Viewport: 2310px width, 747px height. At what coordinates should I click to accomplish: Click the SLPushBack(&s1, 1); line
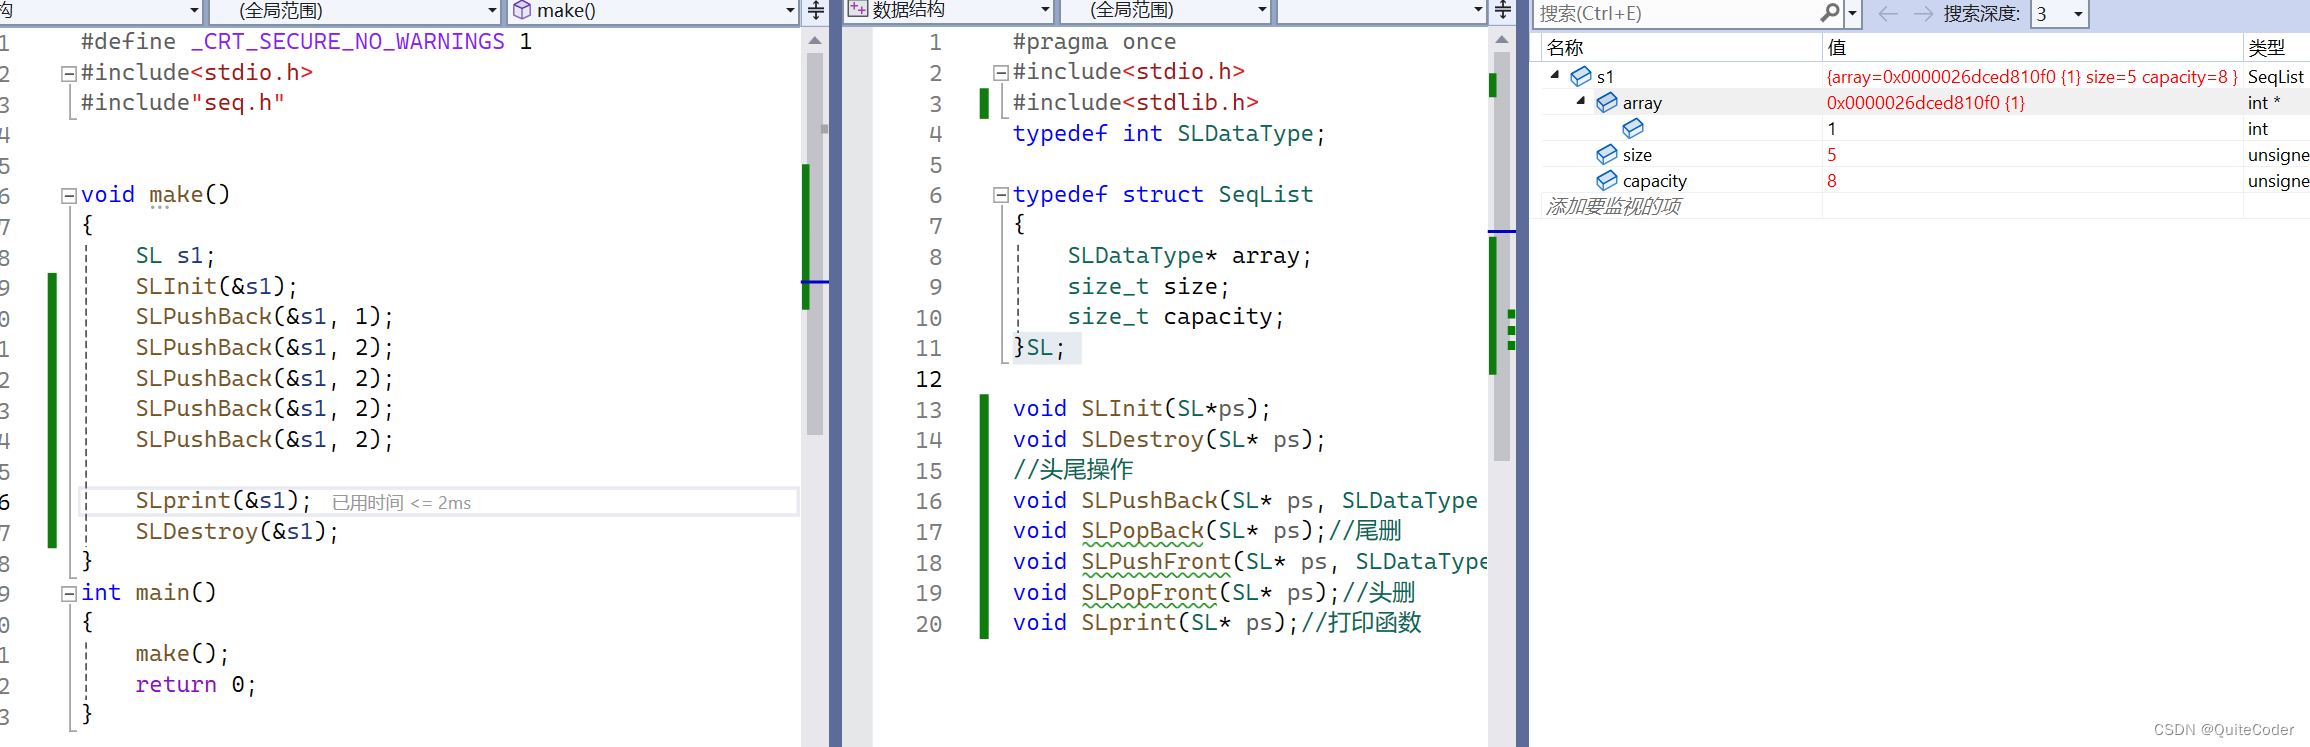click(264, 317)
